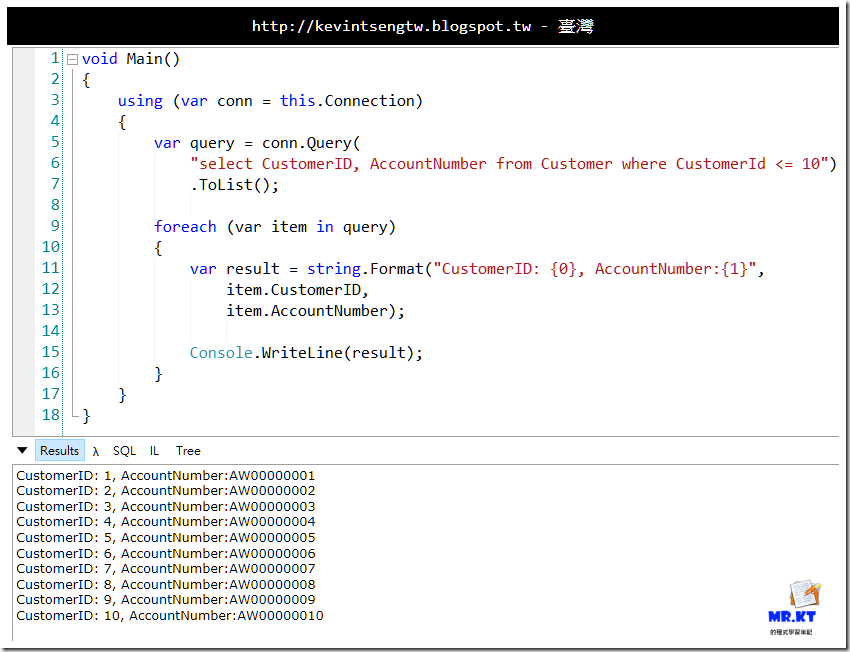This screenshot has height=652, width=850.
Task: Click 'item.CustomerID,' argument
Action: click(297, 290)
